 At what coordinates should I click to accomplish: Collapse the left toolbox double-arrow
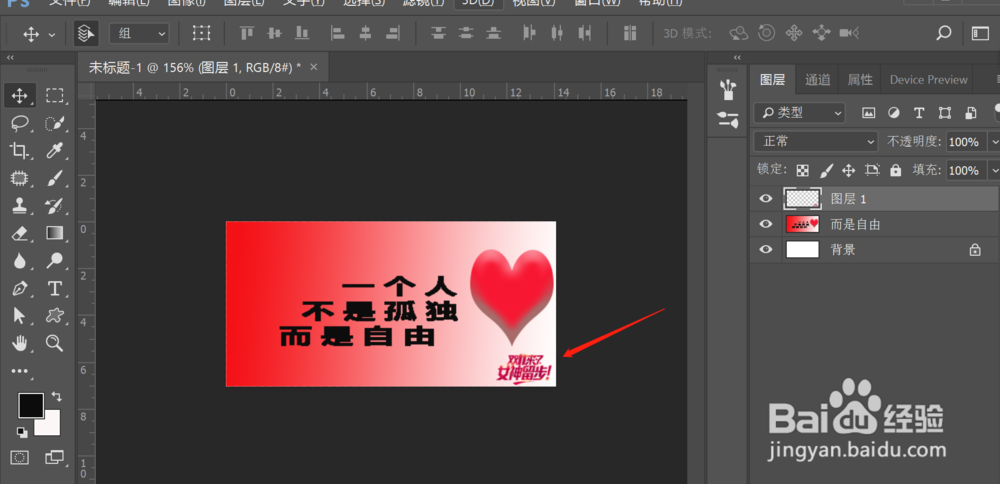coord(10,57)
